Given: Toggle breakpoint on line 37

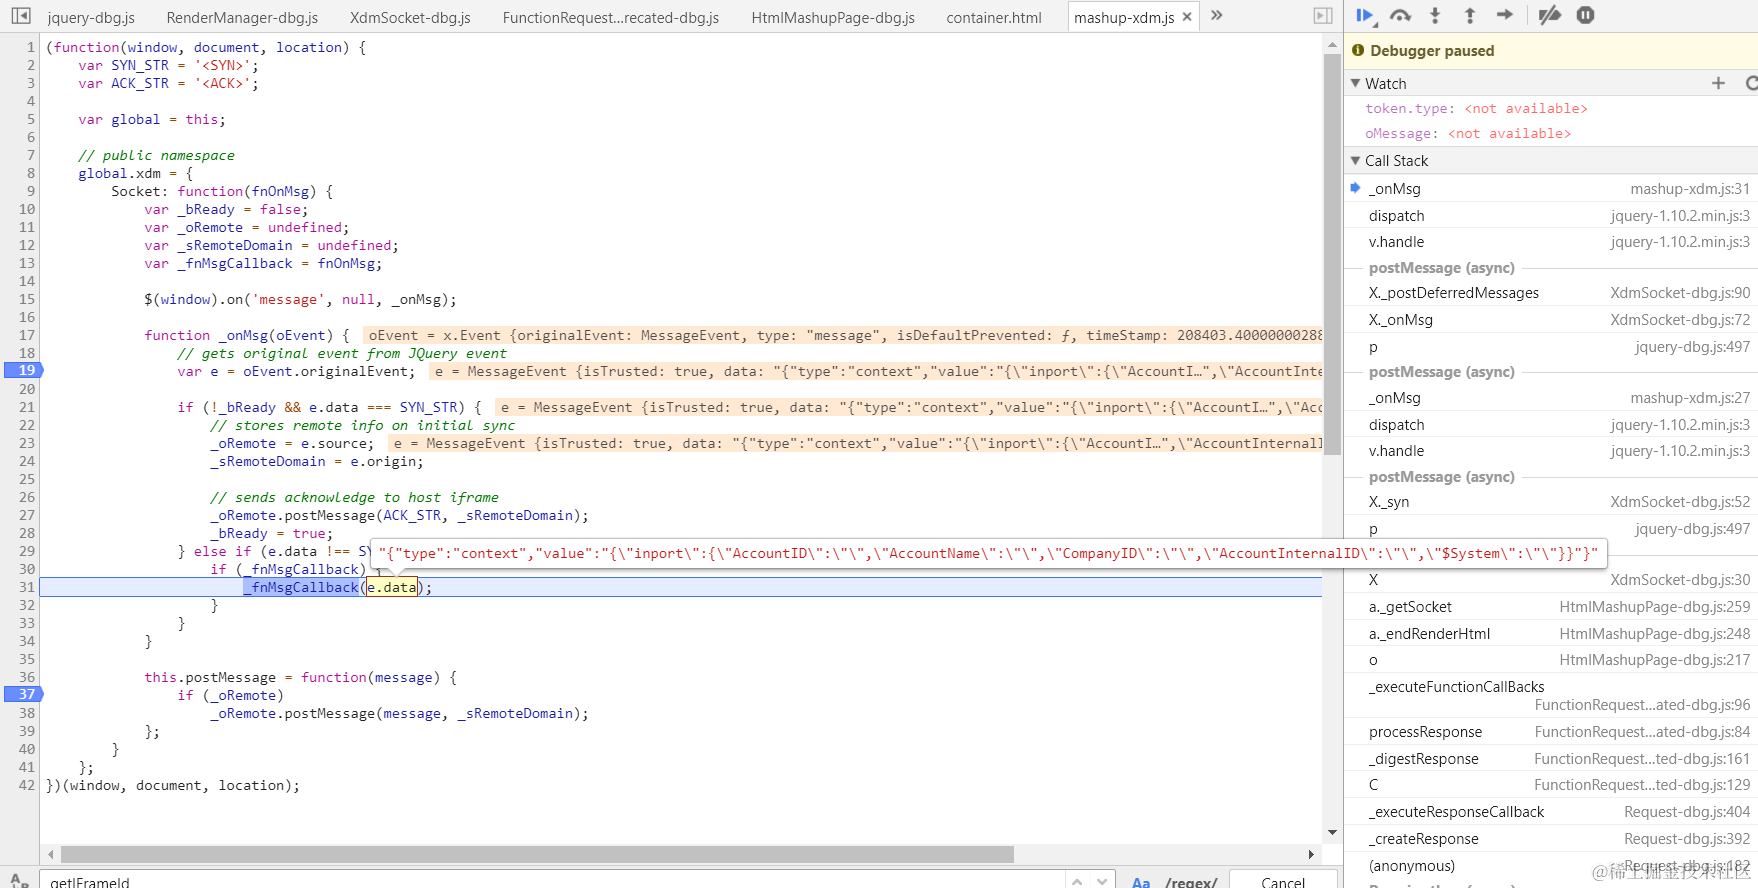Looking at the screenshot, I should [x=22, y=694].
